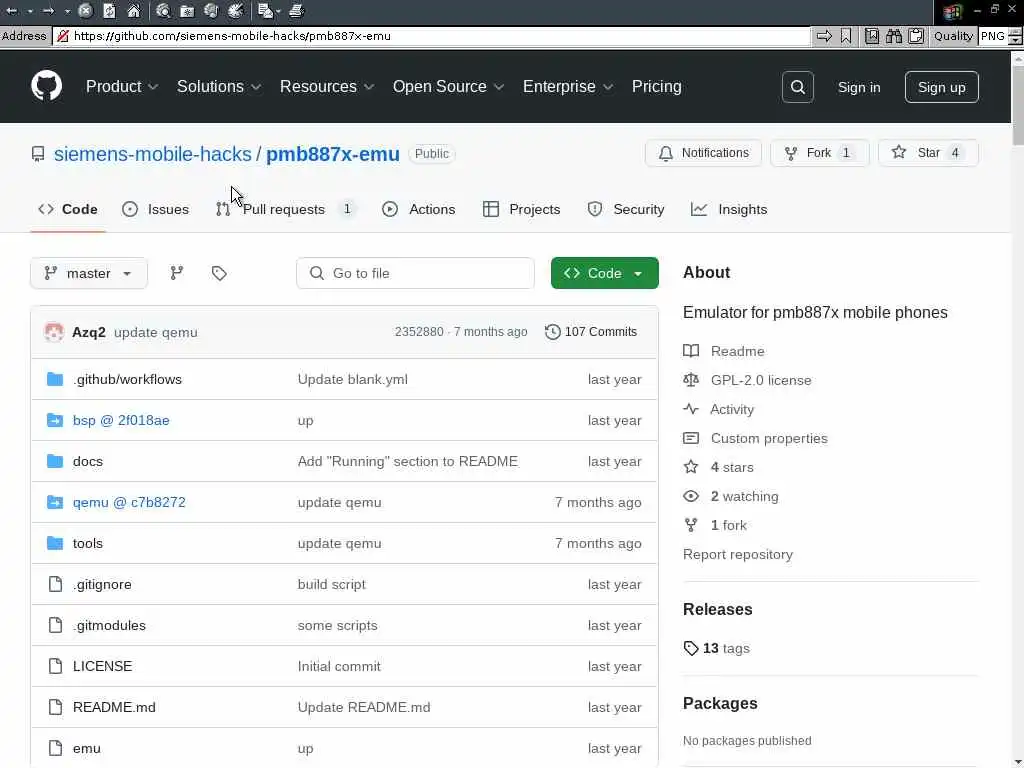Image resolution: width=1024 pixels, height=768 pixels.
Task: Open the green Code dropdown button
Action: click(x=605, y=273)
